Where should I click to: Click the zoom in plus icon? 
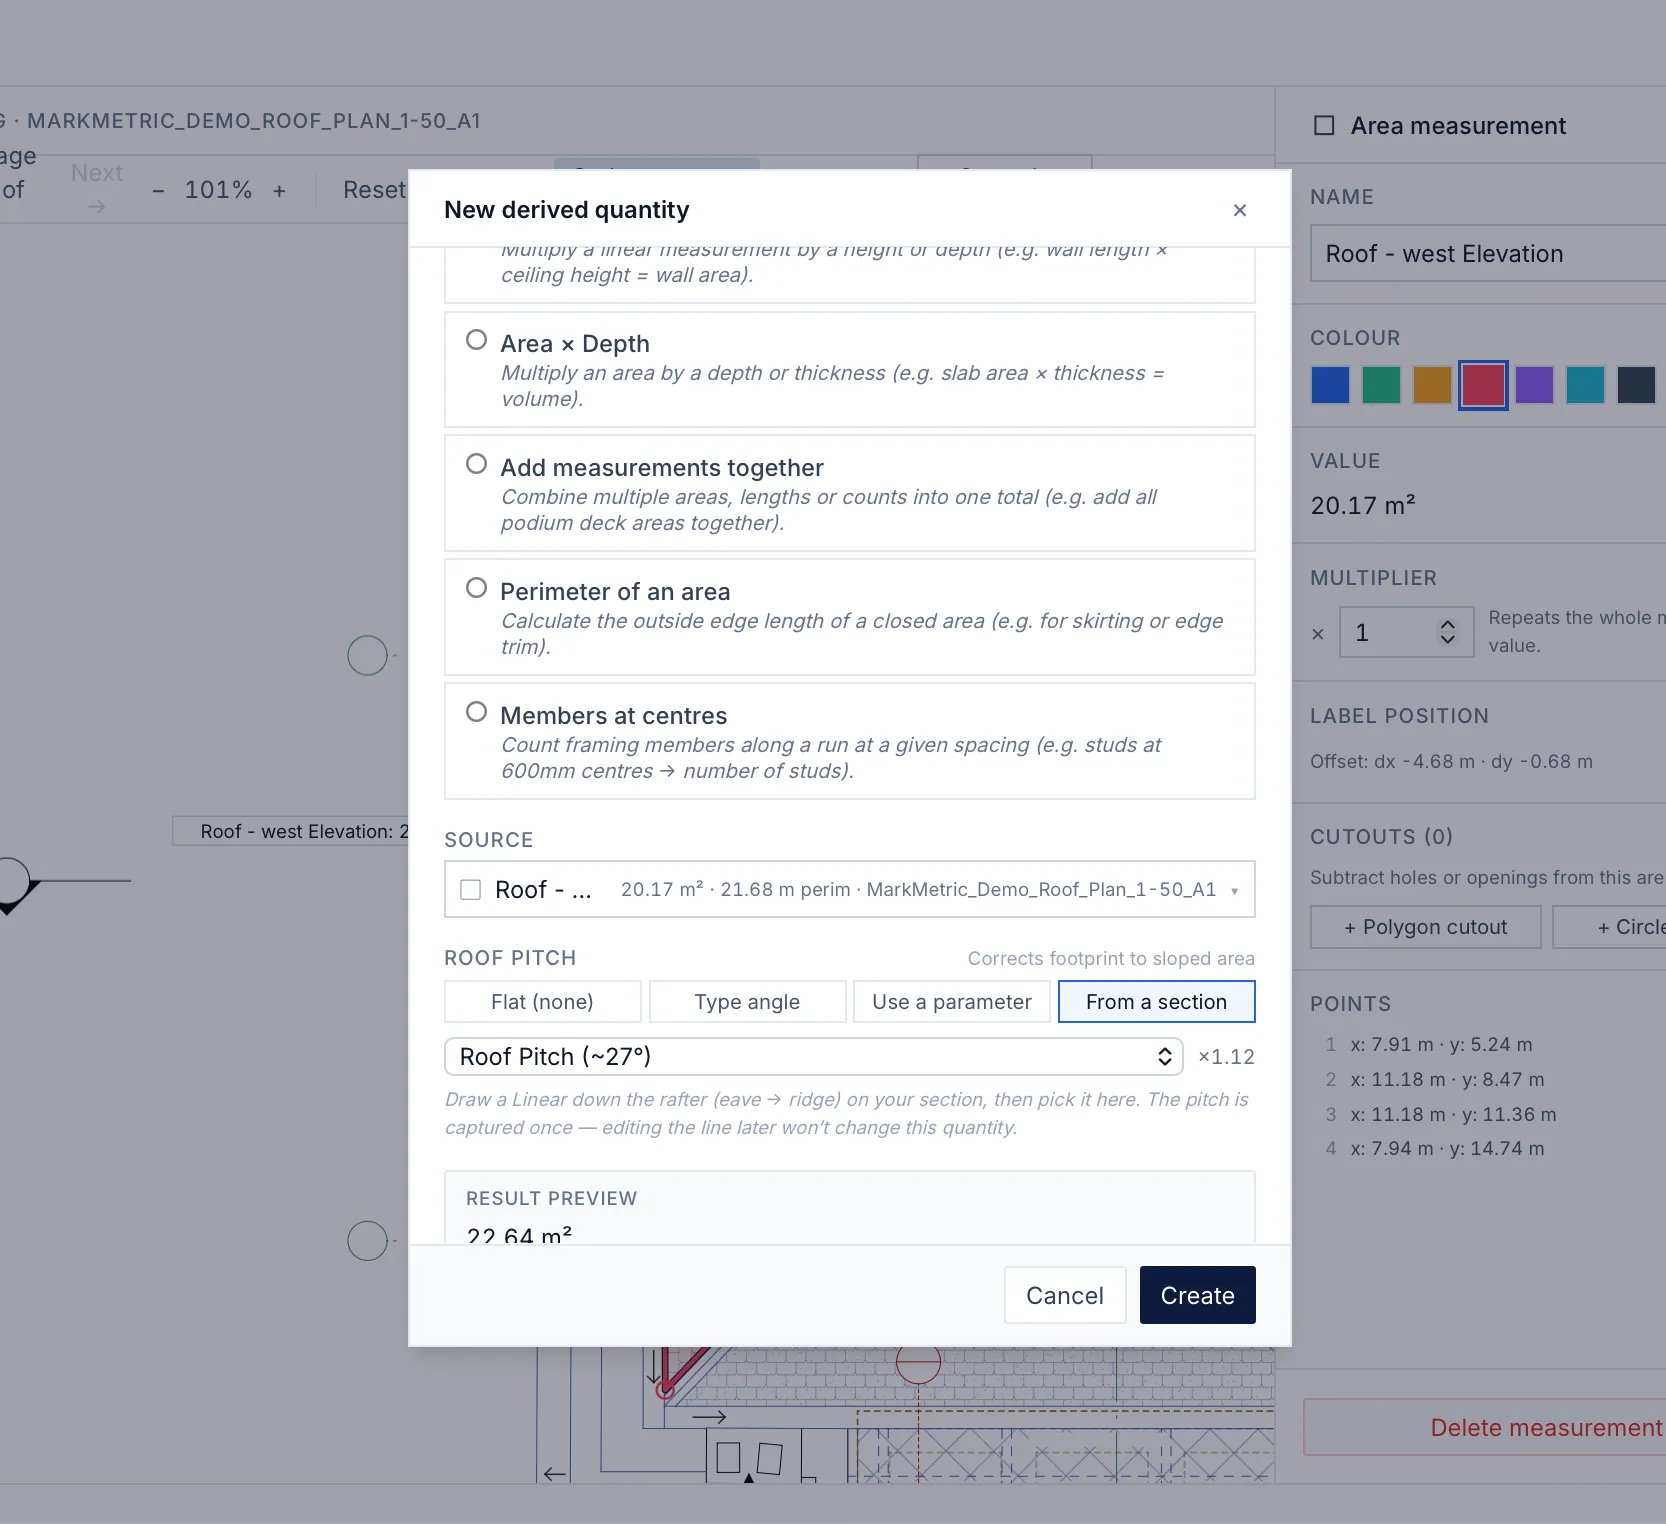[x=279, y=190]
